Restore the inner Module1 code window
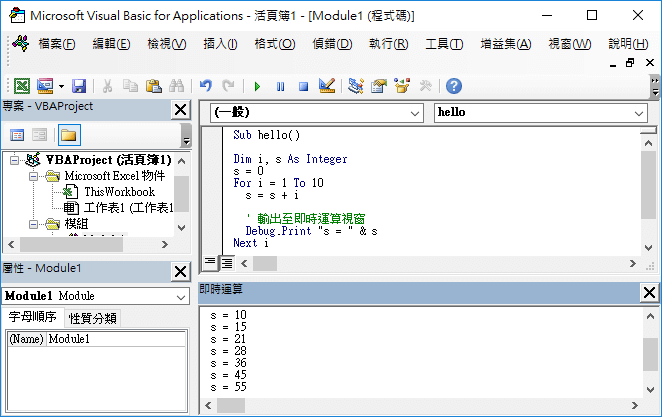 [x=630, y=63]
